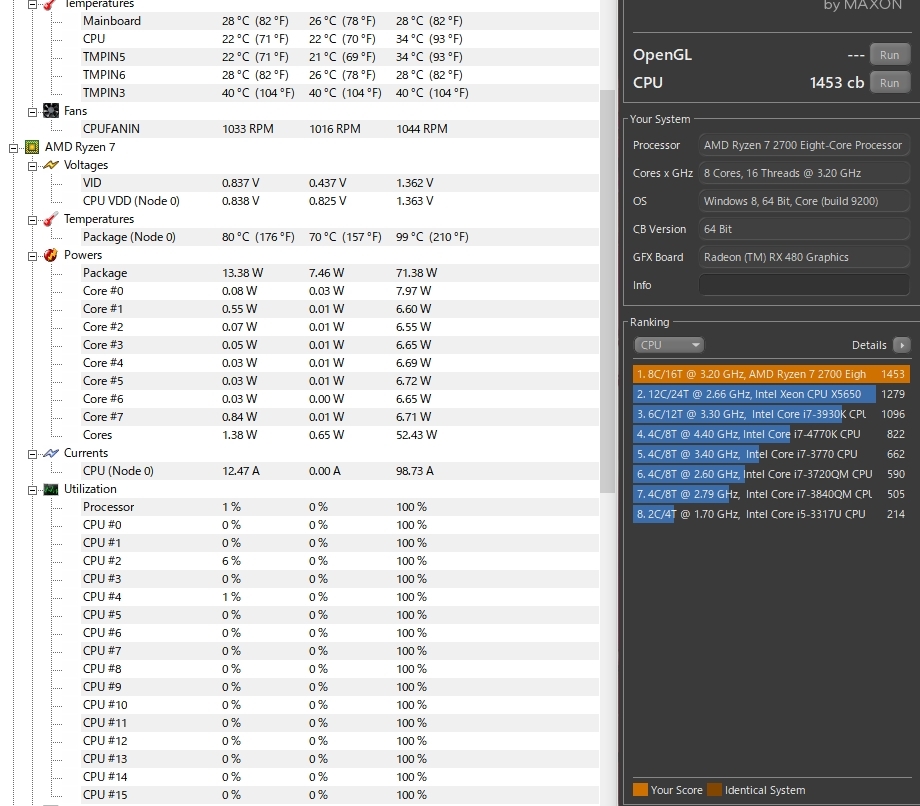This screenshot has width=920, height=806.
Task: Select the CPU #2 utilization row
Action: point(340,561)
